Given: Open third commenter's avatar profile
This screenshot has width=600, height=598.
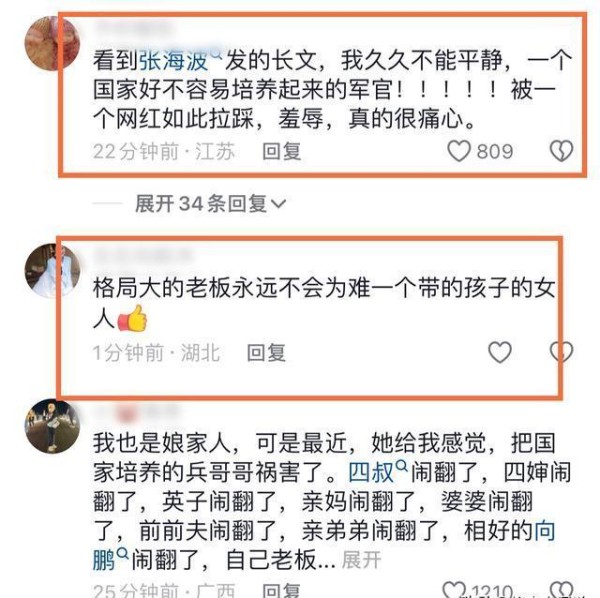Looking at the screenshot, I should pos(52,426).
